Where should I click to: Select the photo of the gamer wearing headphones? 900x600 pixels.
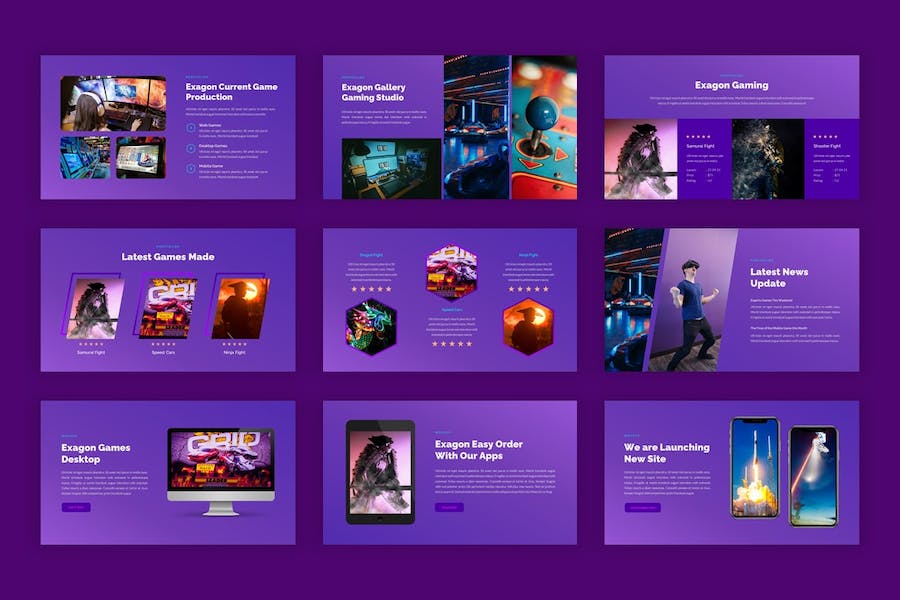click(114, 103)
